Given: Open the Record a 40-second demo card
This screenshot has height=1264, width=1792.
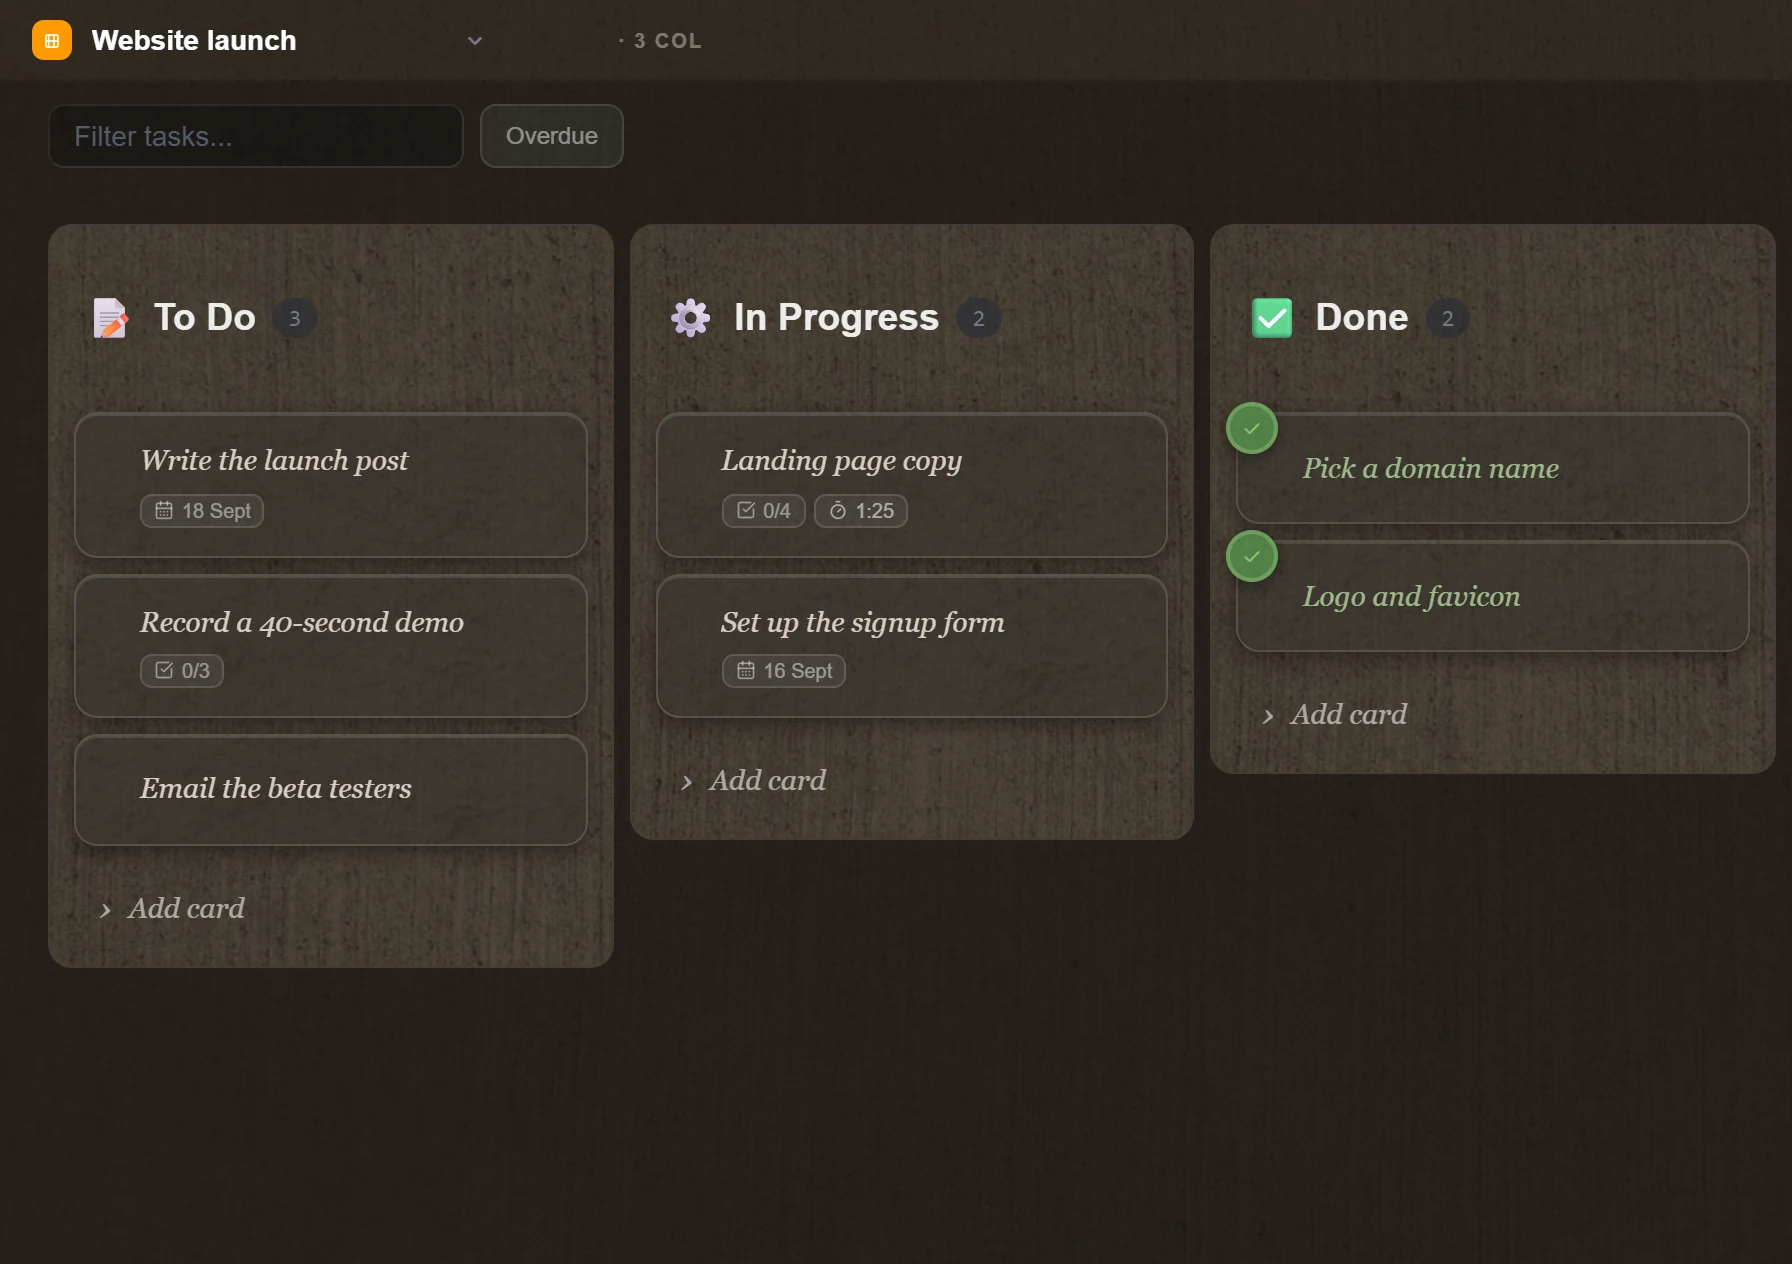Looking at the screenshot, I should (x=331, y=646).
